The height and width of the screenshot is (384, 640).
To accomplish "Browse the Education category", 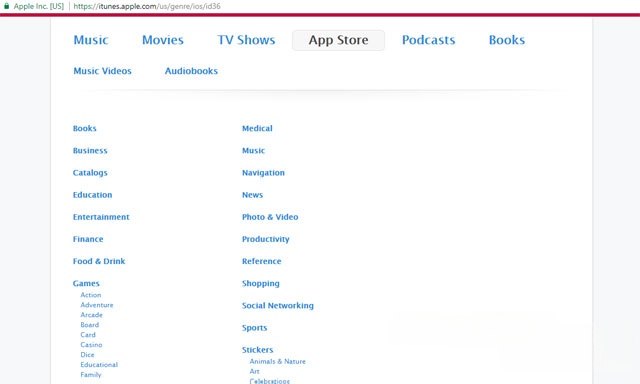I will [92, 195].
